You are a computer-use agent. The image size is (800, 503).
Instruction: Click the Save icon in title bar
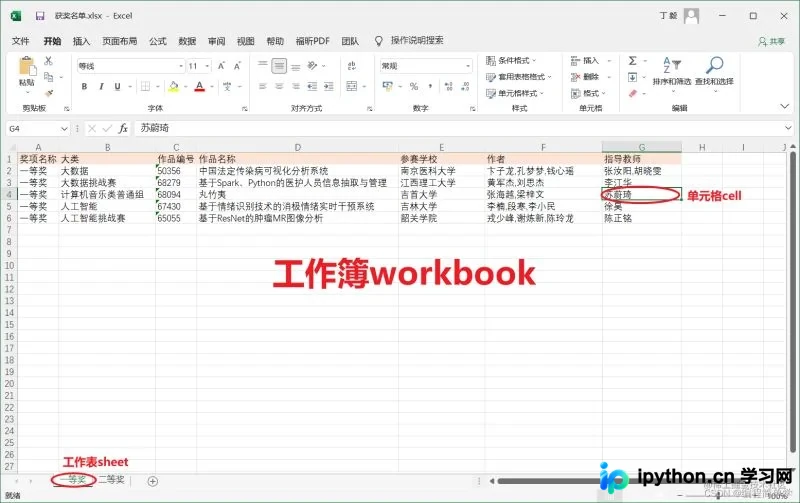pyautogui.click(x=40, y=16)
